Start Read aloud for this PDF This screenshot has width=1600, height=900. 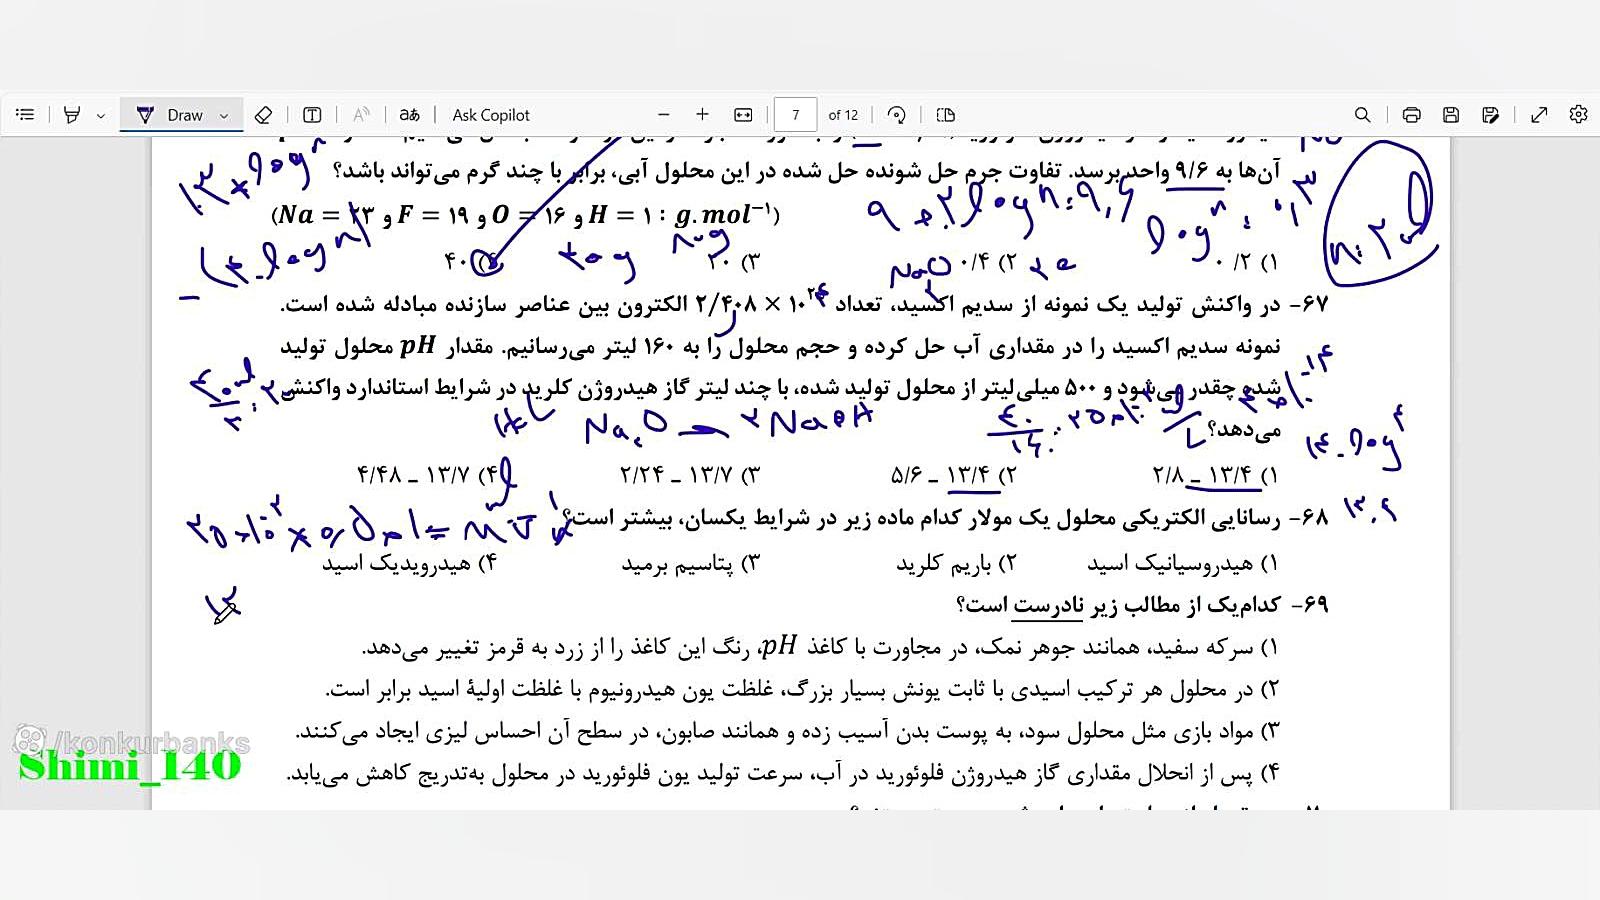361,115
